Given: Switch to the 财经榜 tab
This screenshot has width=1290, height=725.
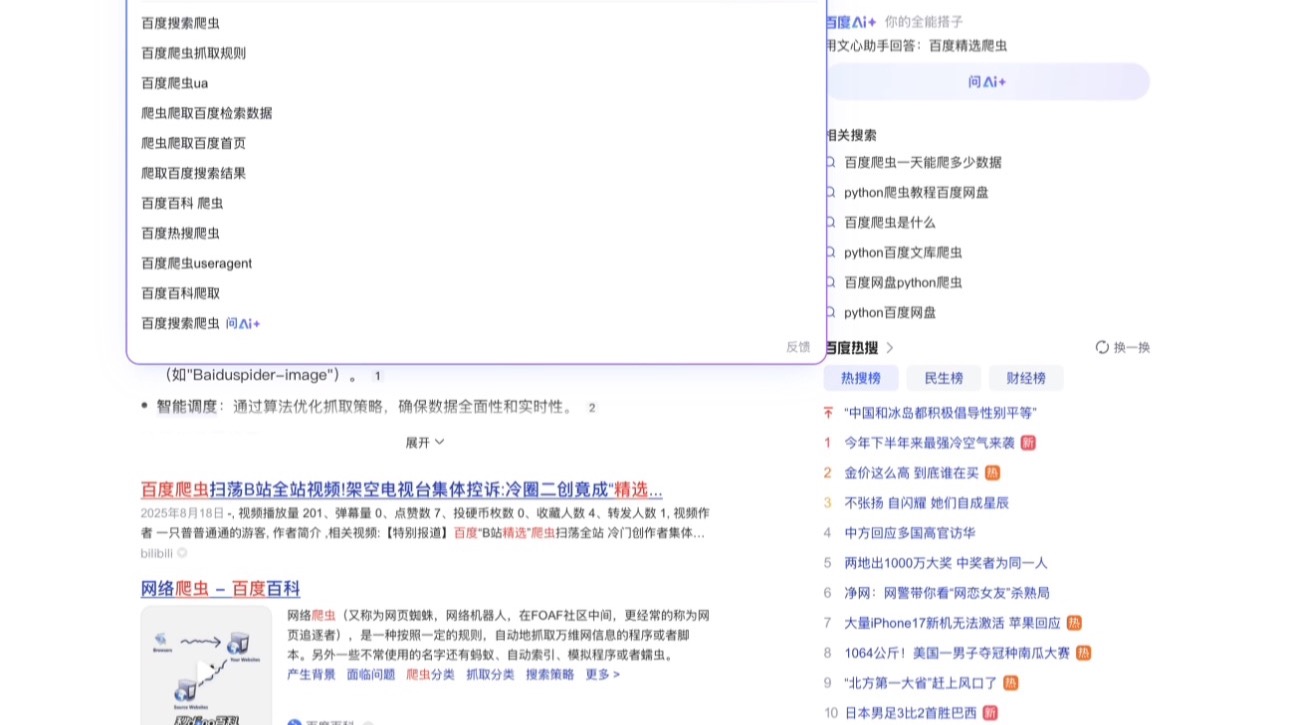Looking at the screenshot, I should pos(1026,378).
